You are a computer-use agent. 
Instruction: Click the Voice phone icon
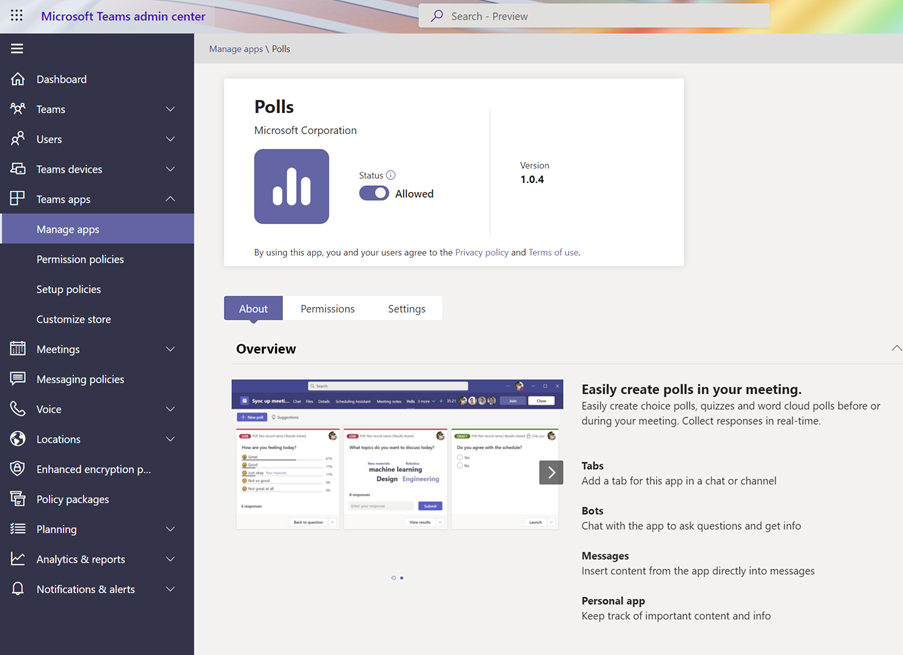18,409
